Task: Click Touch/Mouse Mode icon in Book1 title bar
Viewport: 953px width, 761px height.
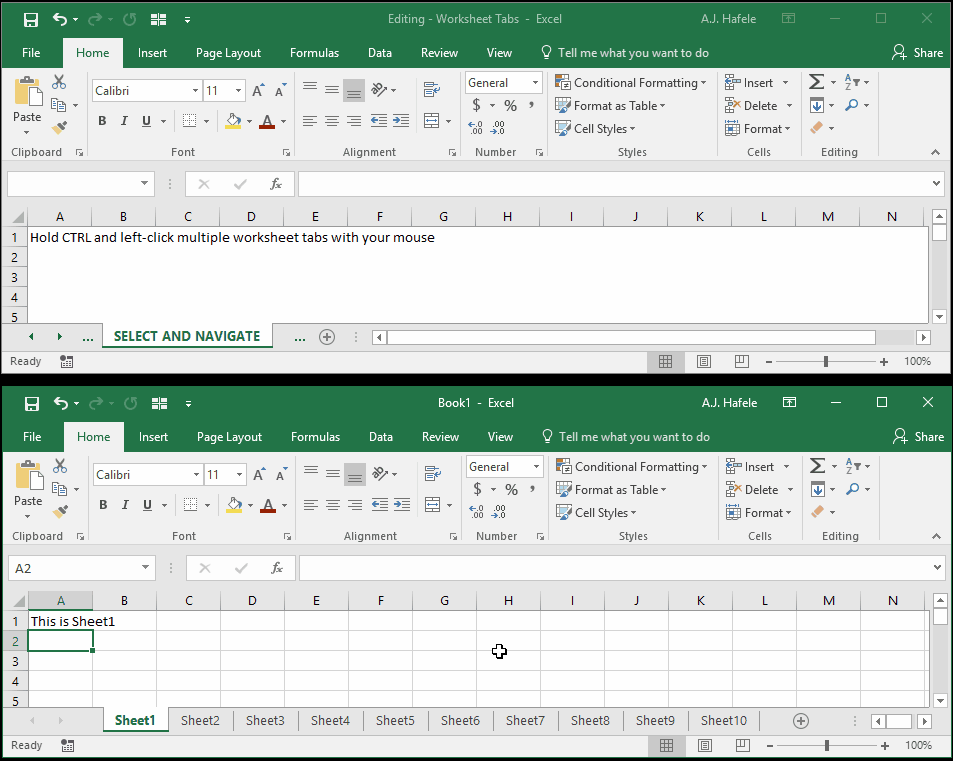Action: click(x=159, y=403)
